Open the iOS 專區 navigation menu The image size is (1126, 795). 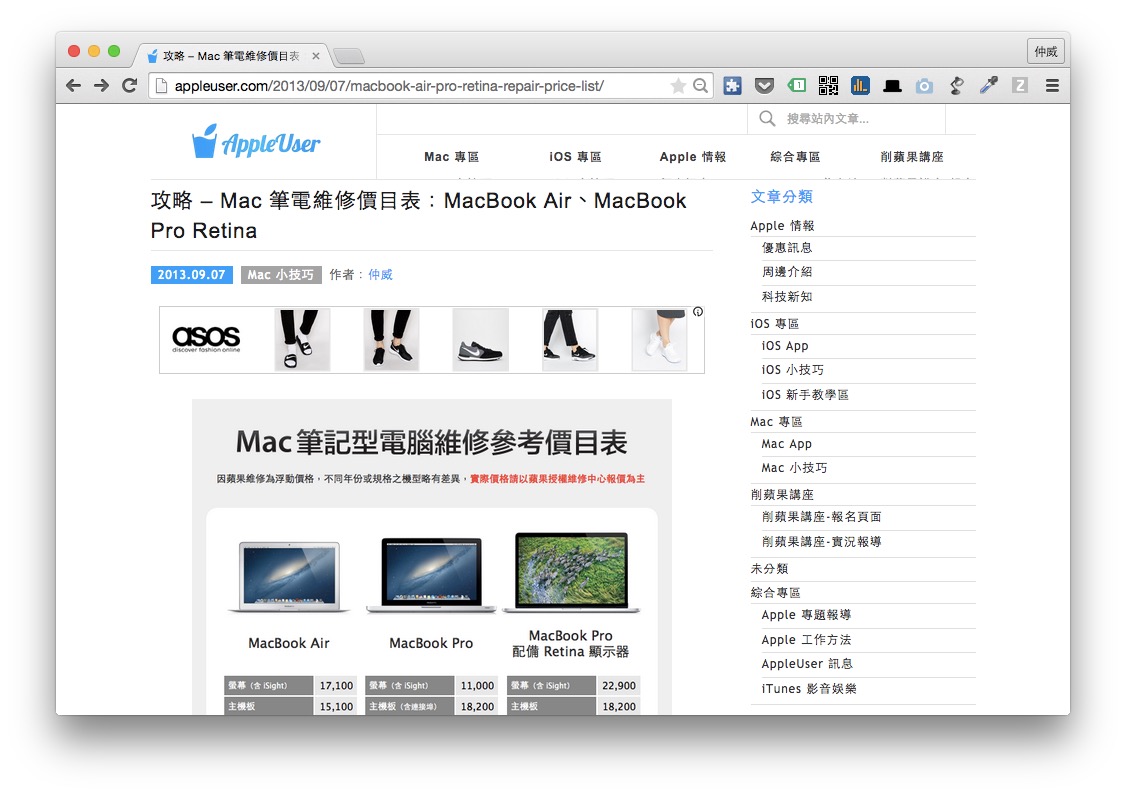575,157
